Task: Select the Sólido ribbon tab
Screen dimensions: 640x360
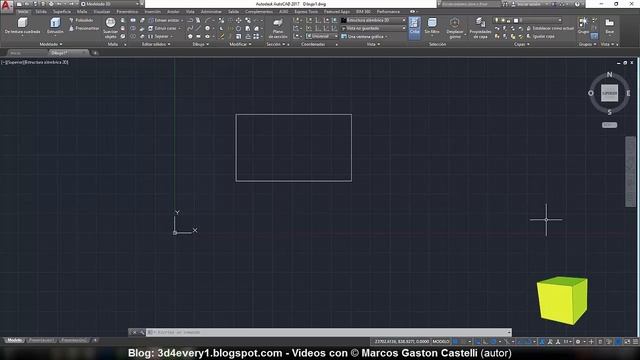Action: click(41, 11)
